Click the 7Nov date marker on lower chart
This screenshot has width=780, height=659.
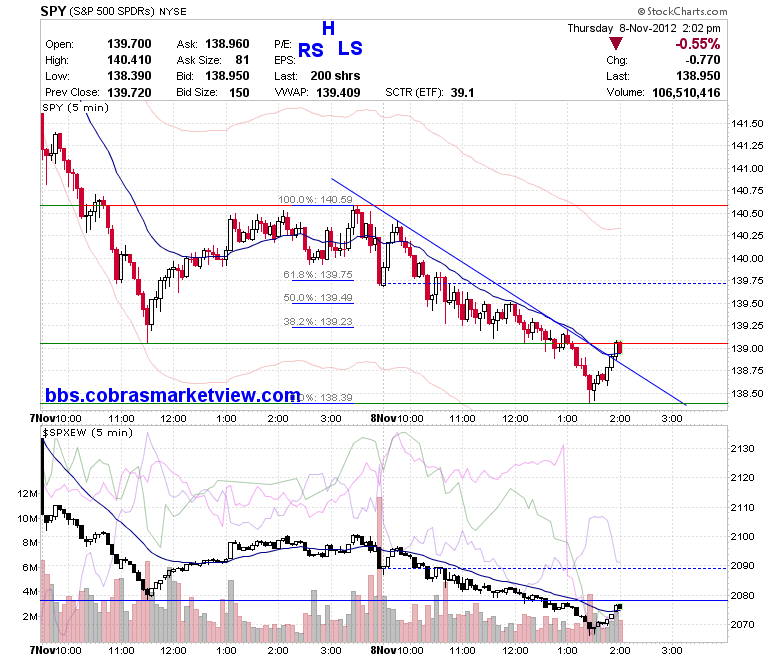[42, 650]
